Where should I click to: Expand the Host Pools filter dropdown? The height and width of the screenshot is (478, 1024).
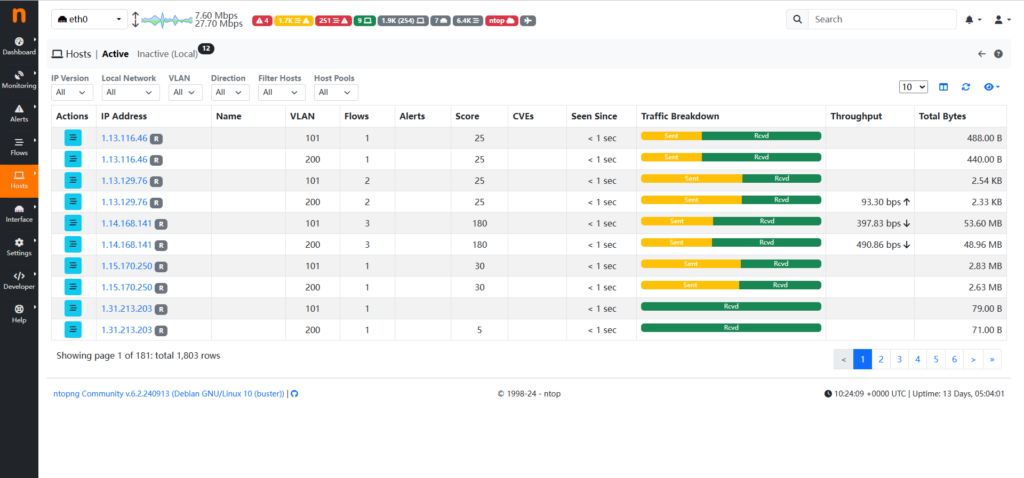335,92
